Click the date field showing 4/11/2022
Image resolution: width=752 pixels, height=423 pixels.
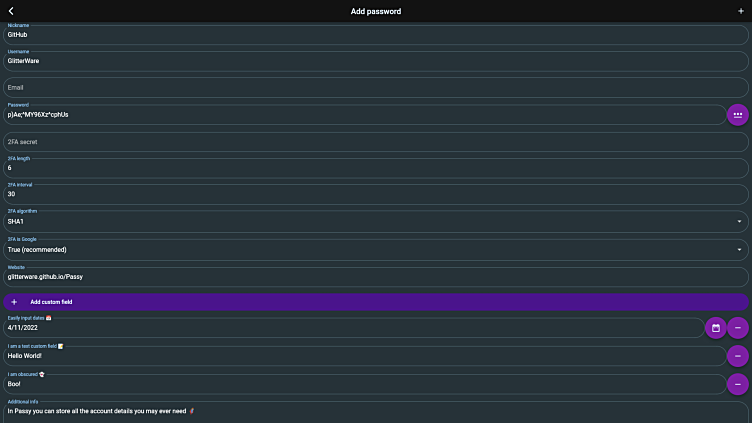[x=350, y=327]
